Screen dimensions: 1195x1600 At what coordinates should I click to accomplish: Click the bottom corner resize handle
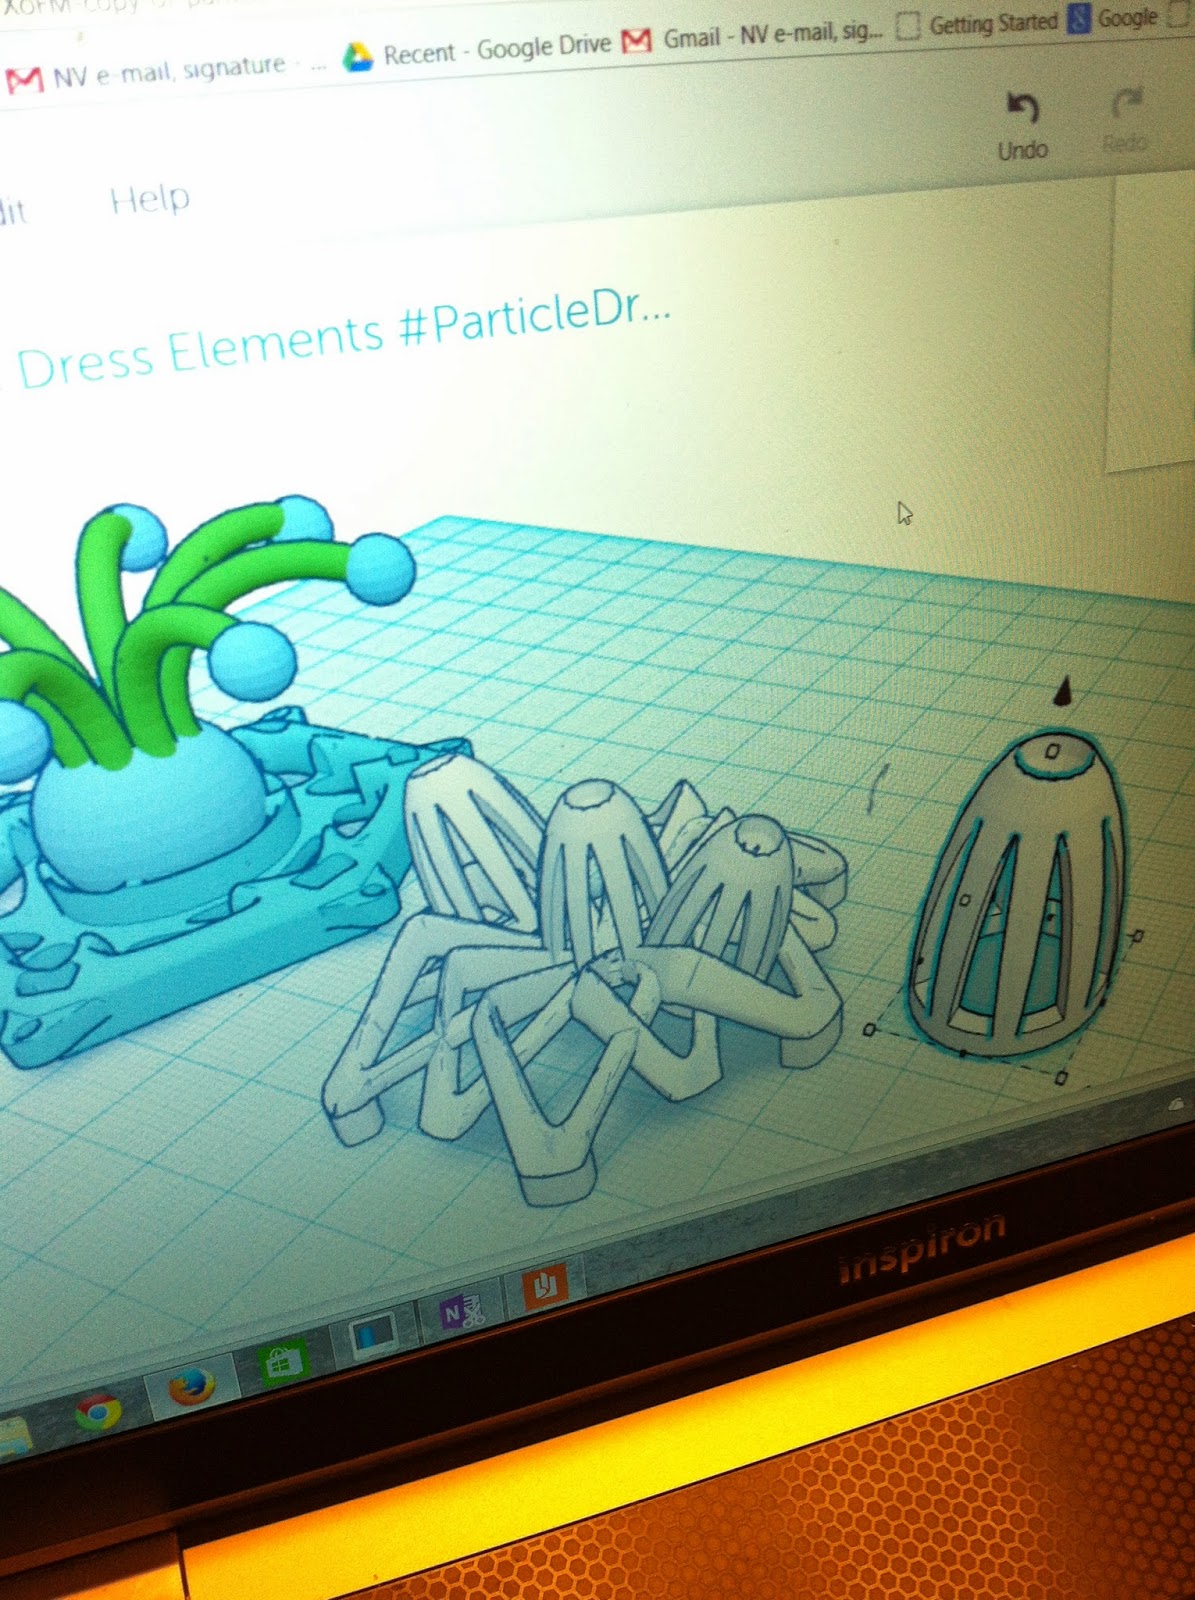click(x=1061, y=1077)
